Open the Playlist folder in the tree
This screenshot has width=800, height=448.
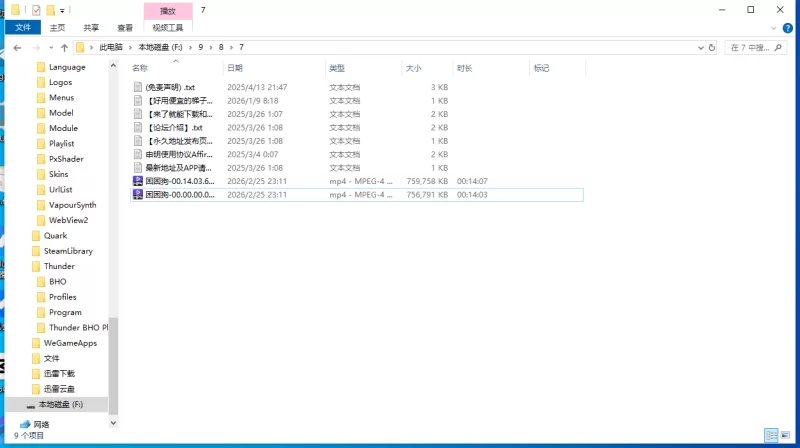[x=61, y=143]
